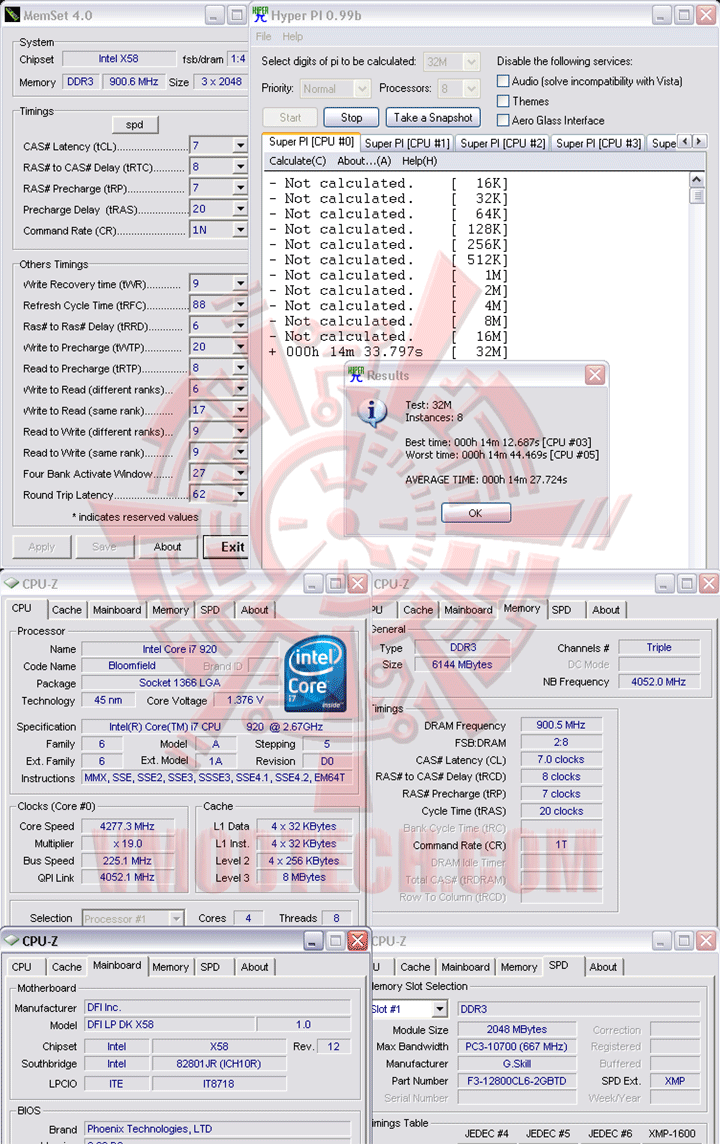Open Write Recovery time (tWR) dropdown

click(x=240, y=283)
